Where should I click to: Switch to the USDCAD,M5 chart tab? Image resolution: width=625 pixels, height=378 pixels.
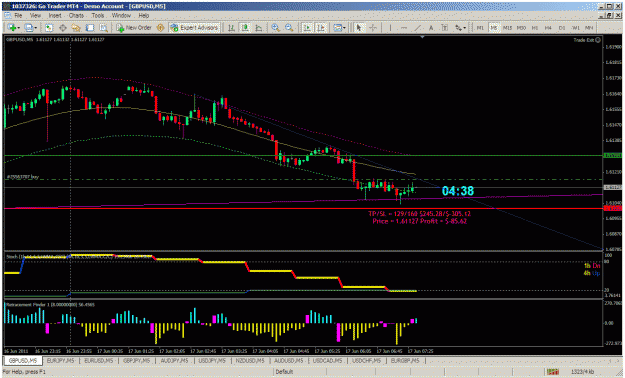coord(327,360)
